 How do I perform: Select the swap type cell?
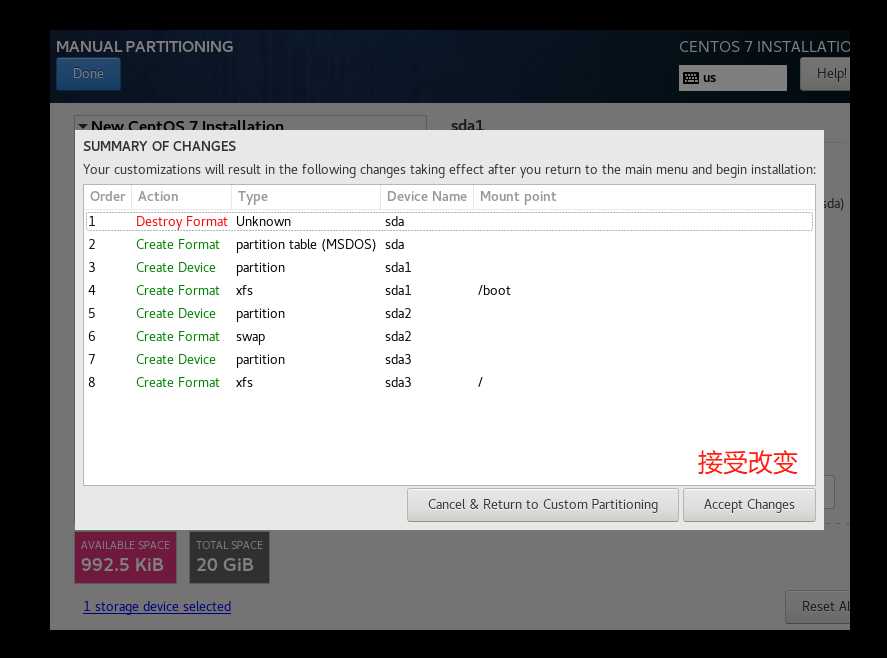250,337
